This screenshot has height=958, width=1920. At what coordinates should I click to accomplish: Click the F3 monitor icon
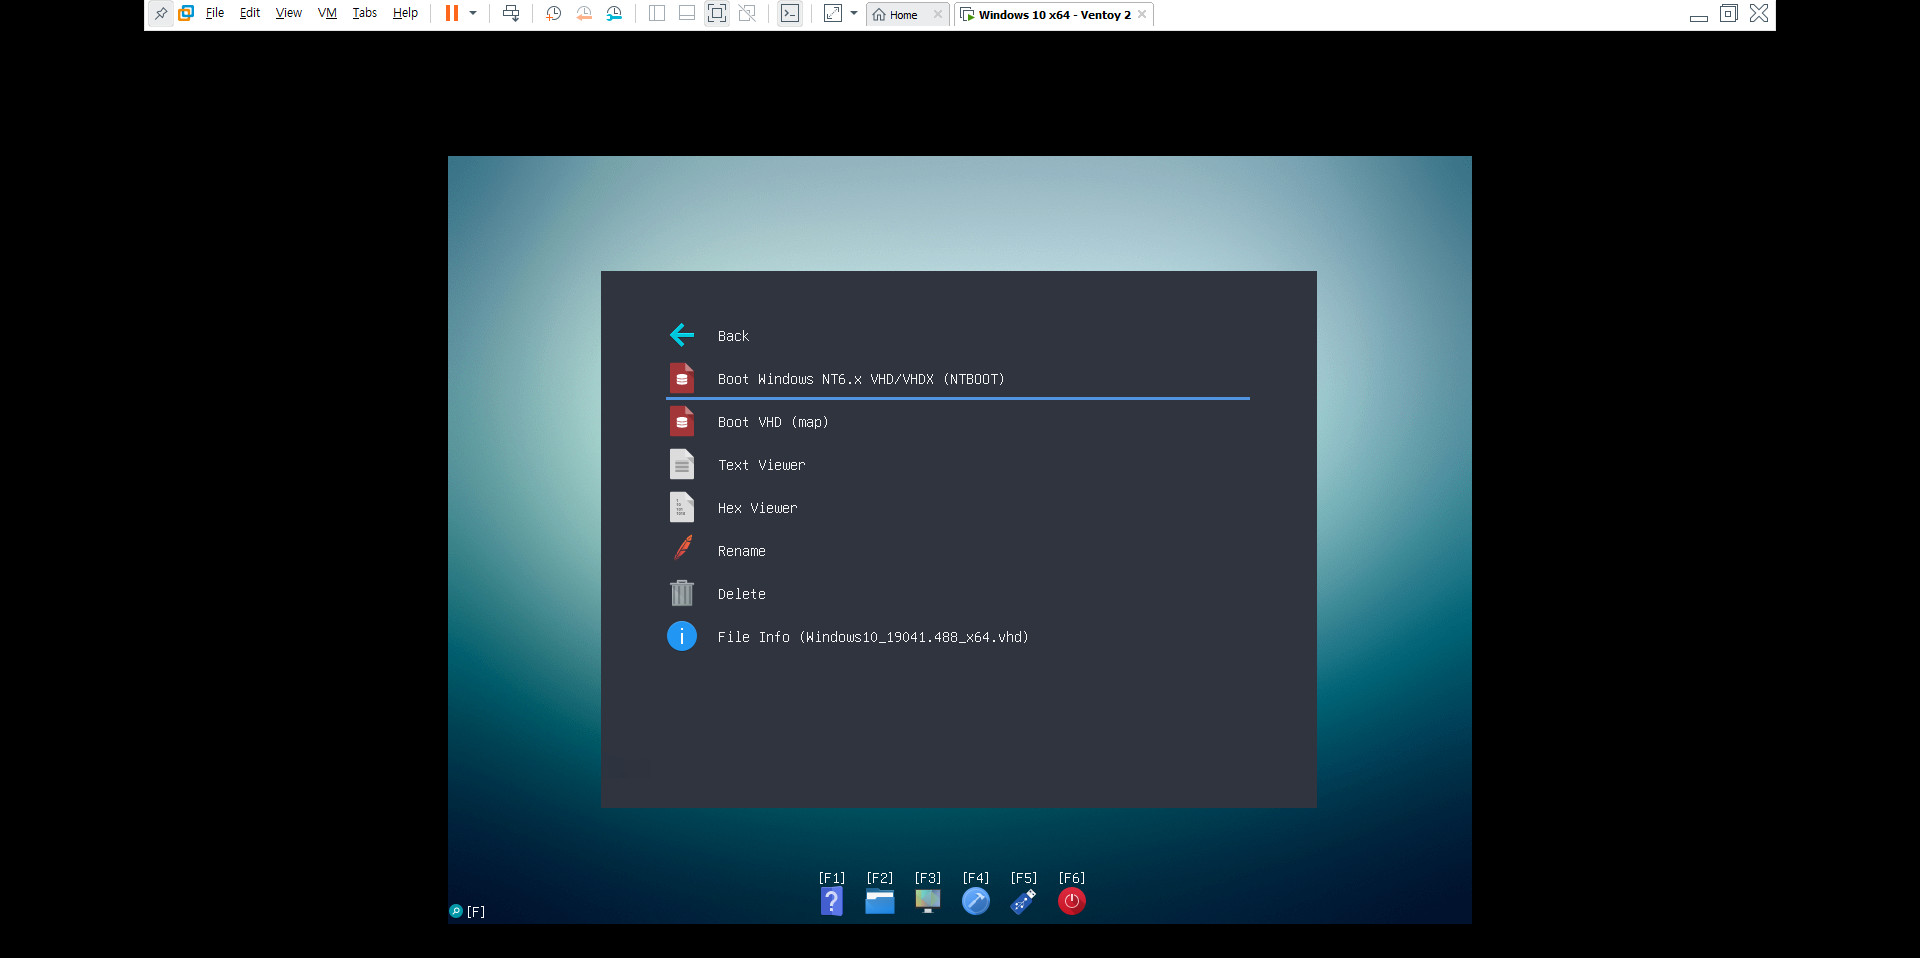[x=928, y=901]
